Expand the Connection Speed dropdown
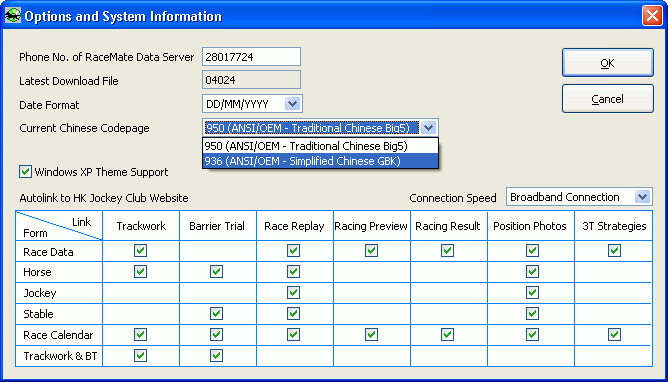Image resolution: width=668 pixels, height=382 pixels. [642, 197]
